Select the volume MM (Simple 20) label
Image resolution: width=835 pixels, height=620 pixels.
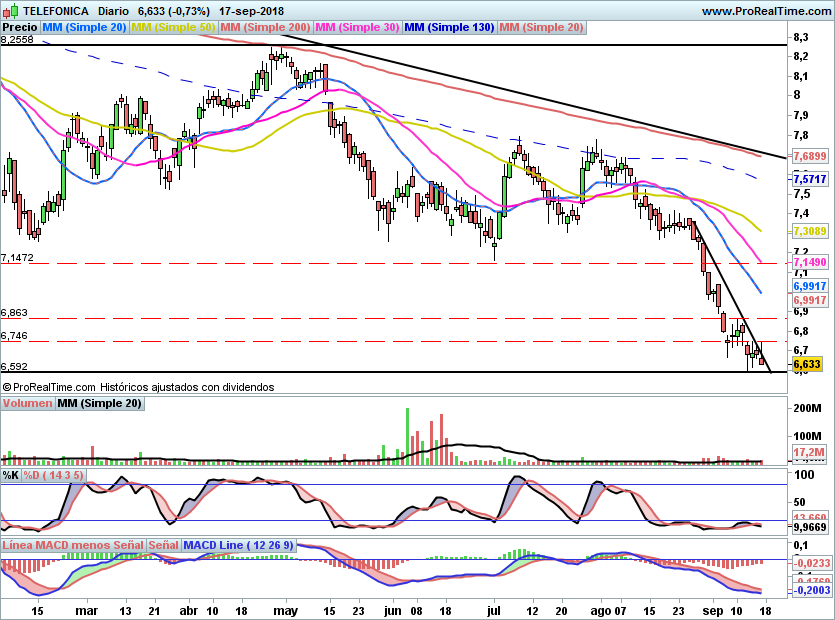point(99,403)
